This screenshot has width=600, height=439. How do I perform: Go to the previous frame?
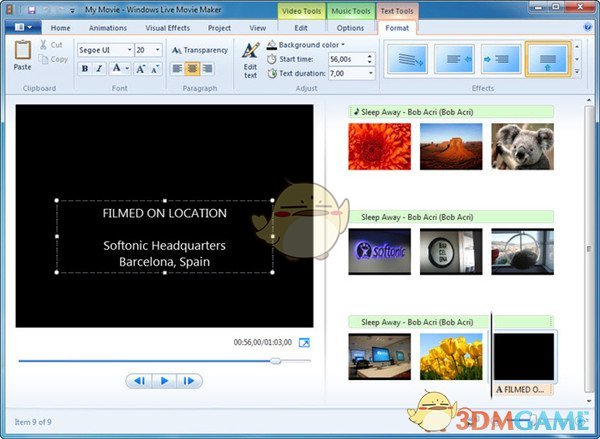coord(140,380)
